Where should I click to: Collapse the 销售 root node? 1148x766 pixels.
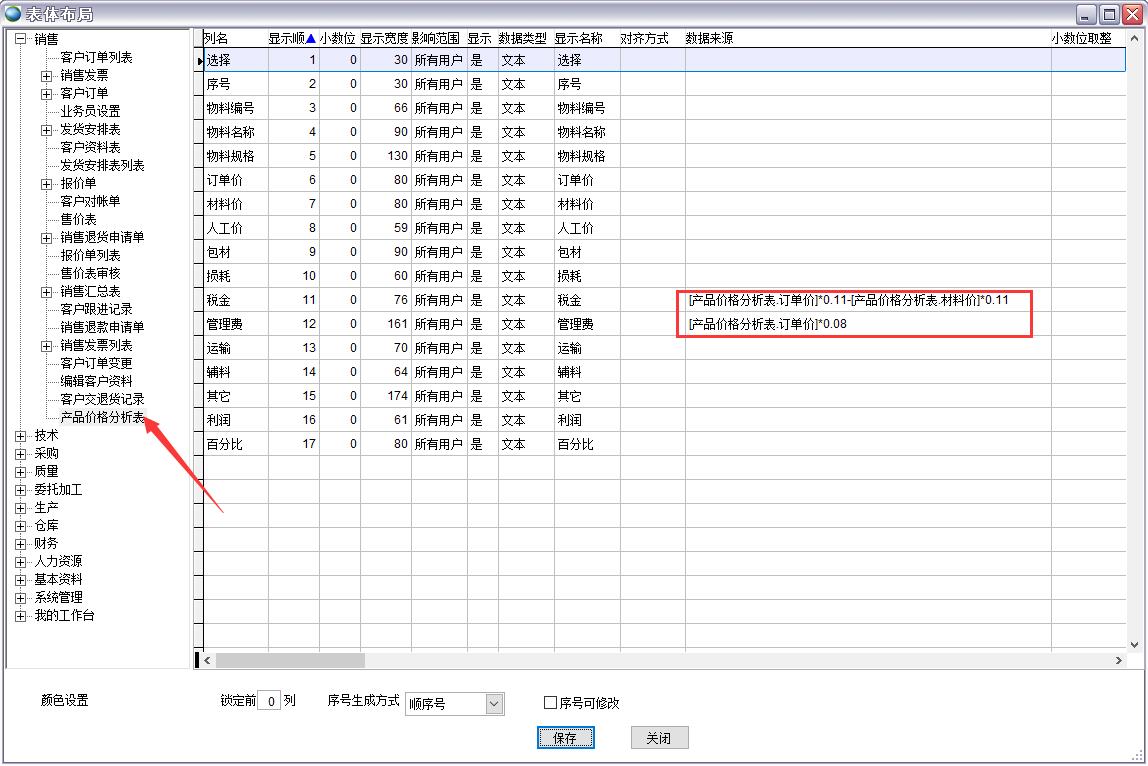tap(21, 40)
